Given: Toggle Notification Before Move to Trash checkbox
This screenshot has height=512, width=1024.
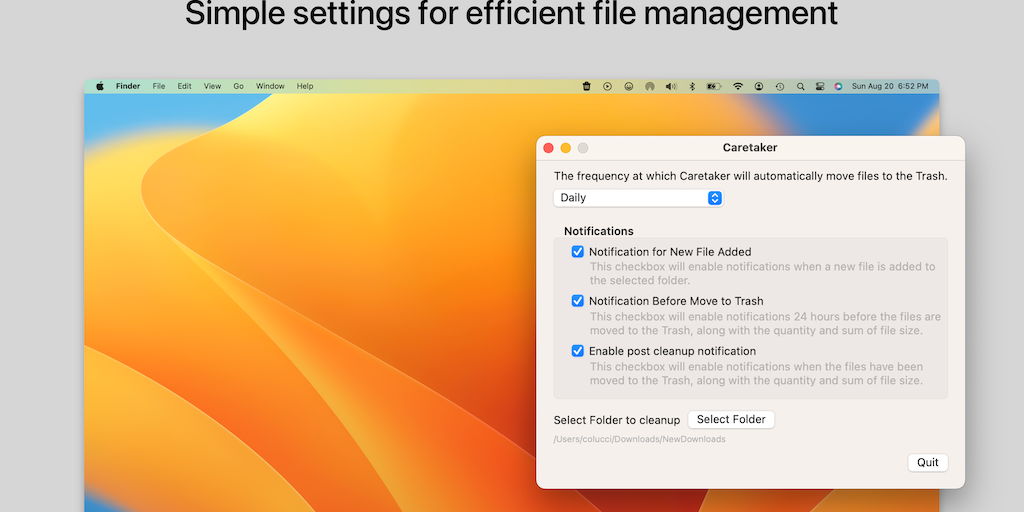Looking at the screenshot, I should (577, 301).
